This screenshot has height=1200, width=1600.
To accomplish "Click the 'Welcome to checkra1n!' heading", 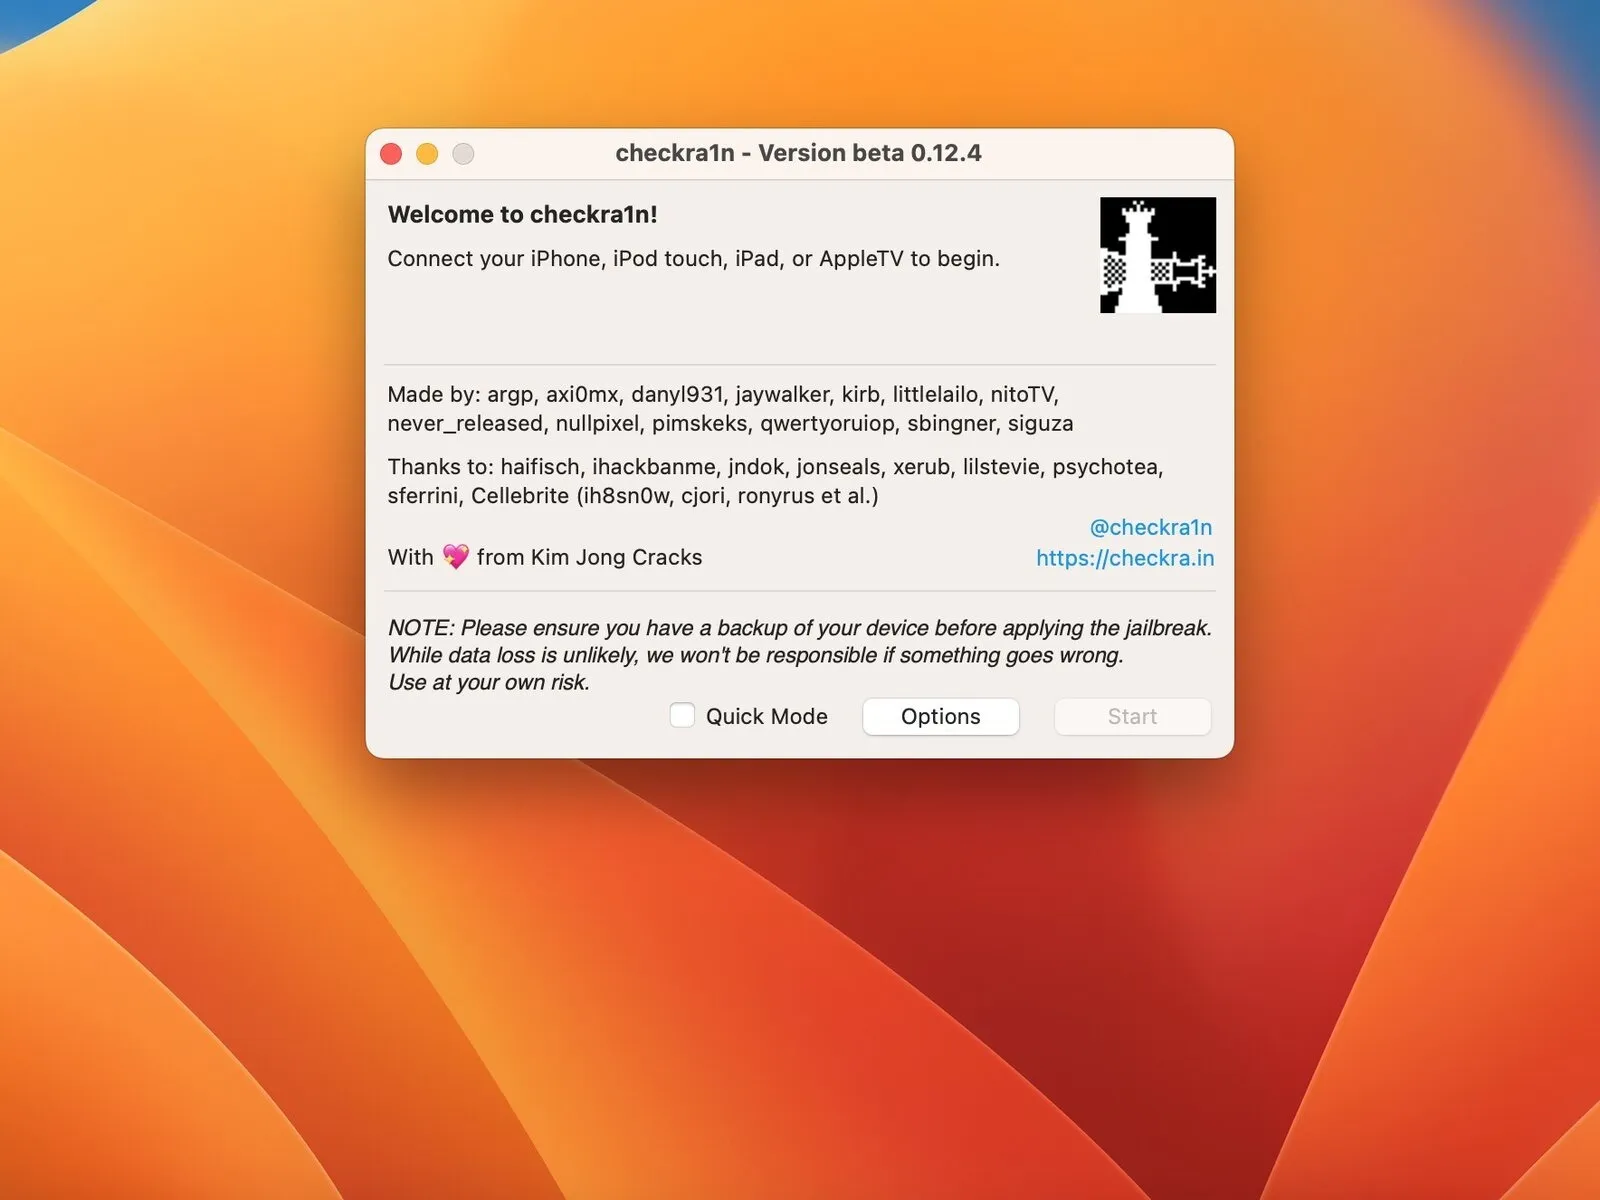I will (x=522, y=214).
